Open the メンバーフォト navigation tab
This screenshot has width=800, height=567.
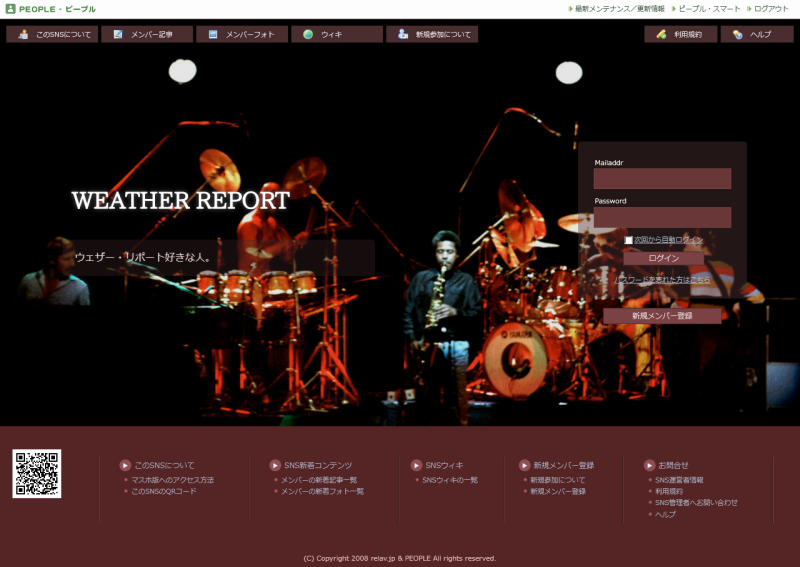tap(242, 34)
